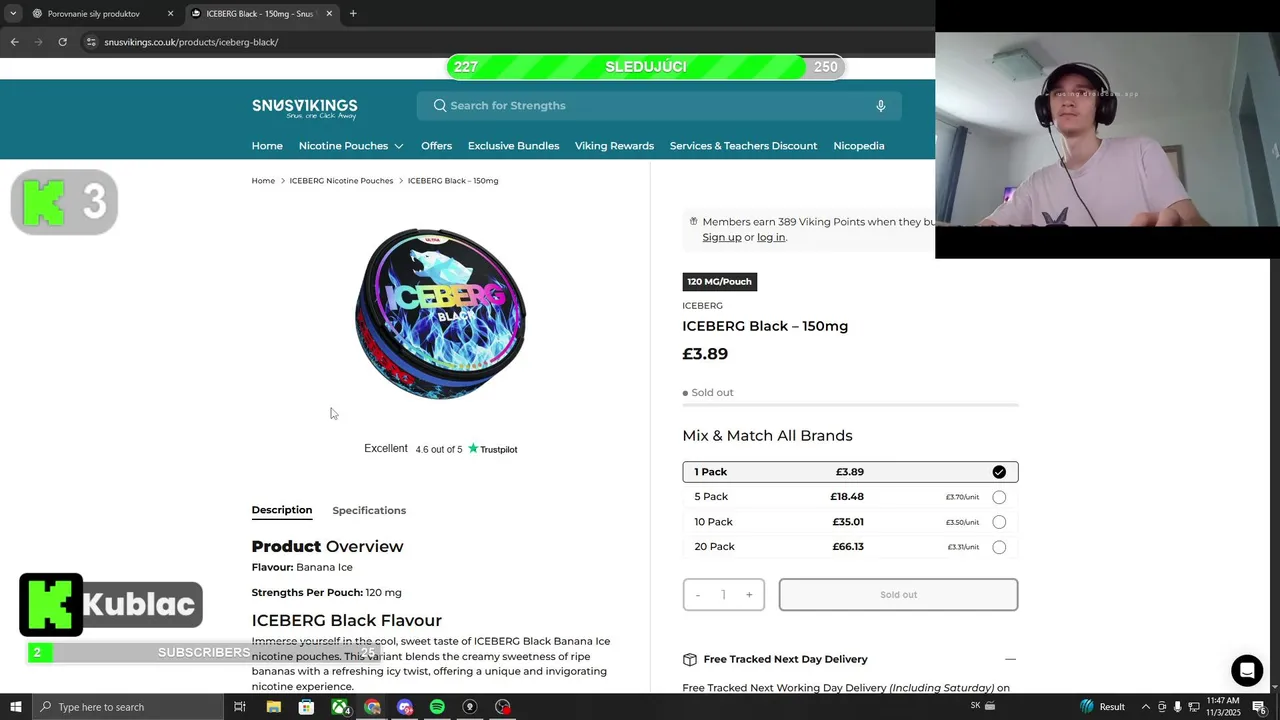Open the tab search dropdown arrow
This screenshot has width=1280, height=720.
13,14
